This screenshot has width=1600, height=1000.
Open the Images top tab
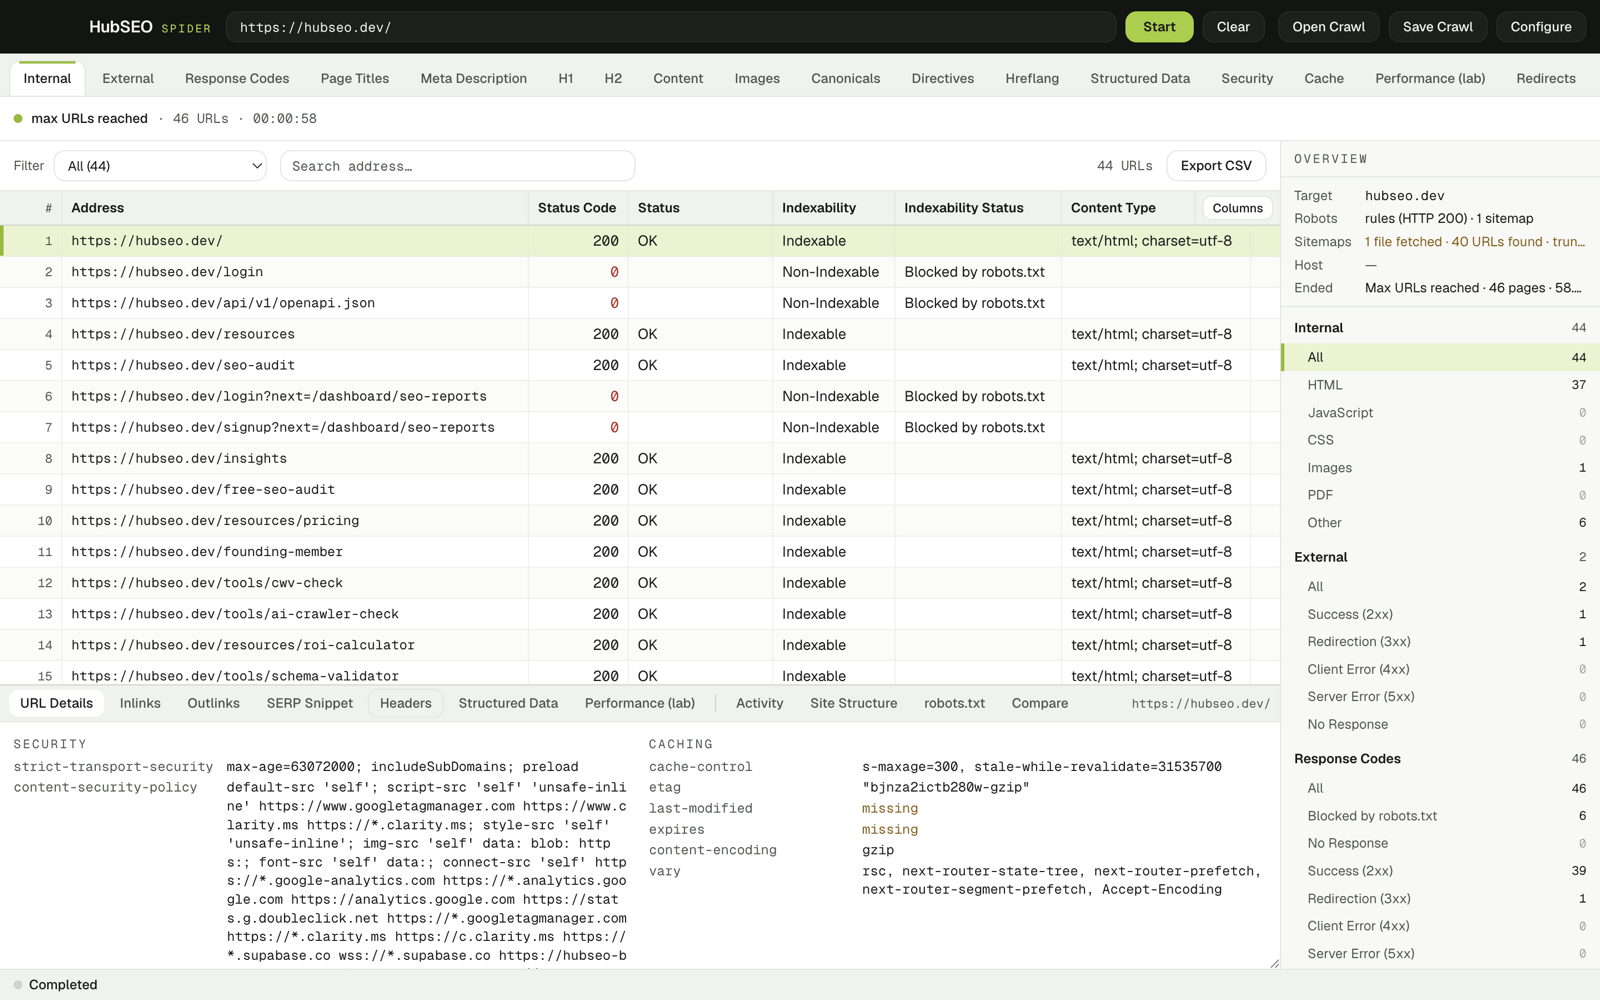[757, 78]
